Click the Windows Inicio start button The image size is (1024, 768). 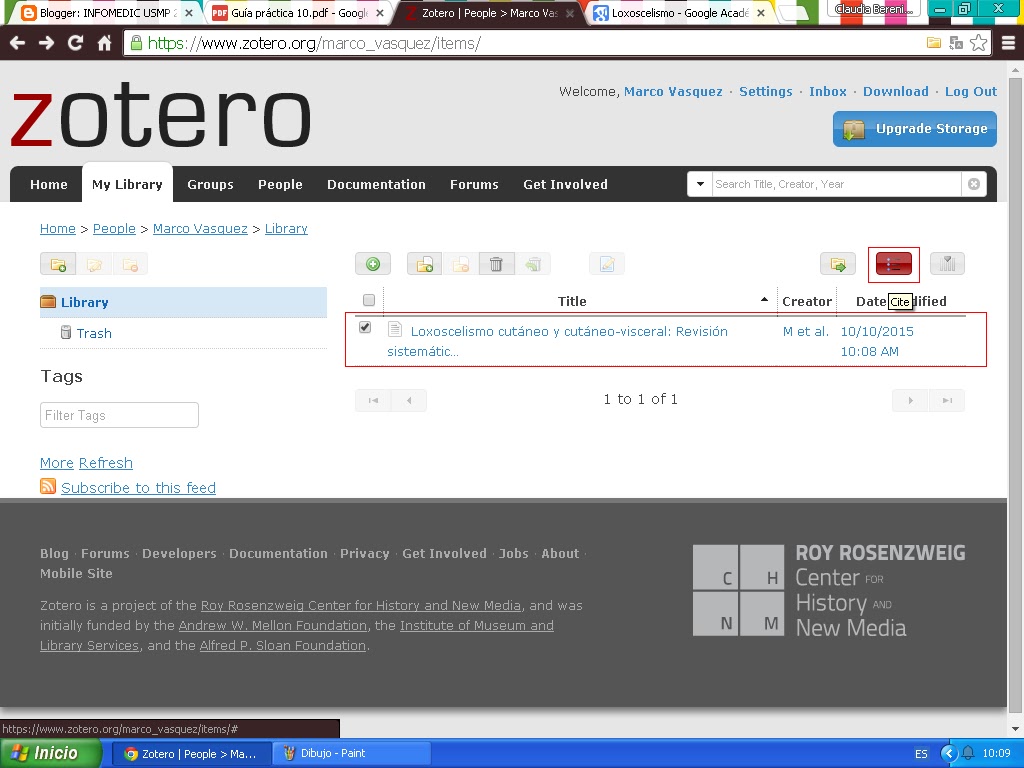click(x=51, y=753)
